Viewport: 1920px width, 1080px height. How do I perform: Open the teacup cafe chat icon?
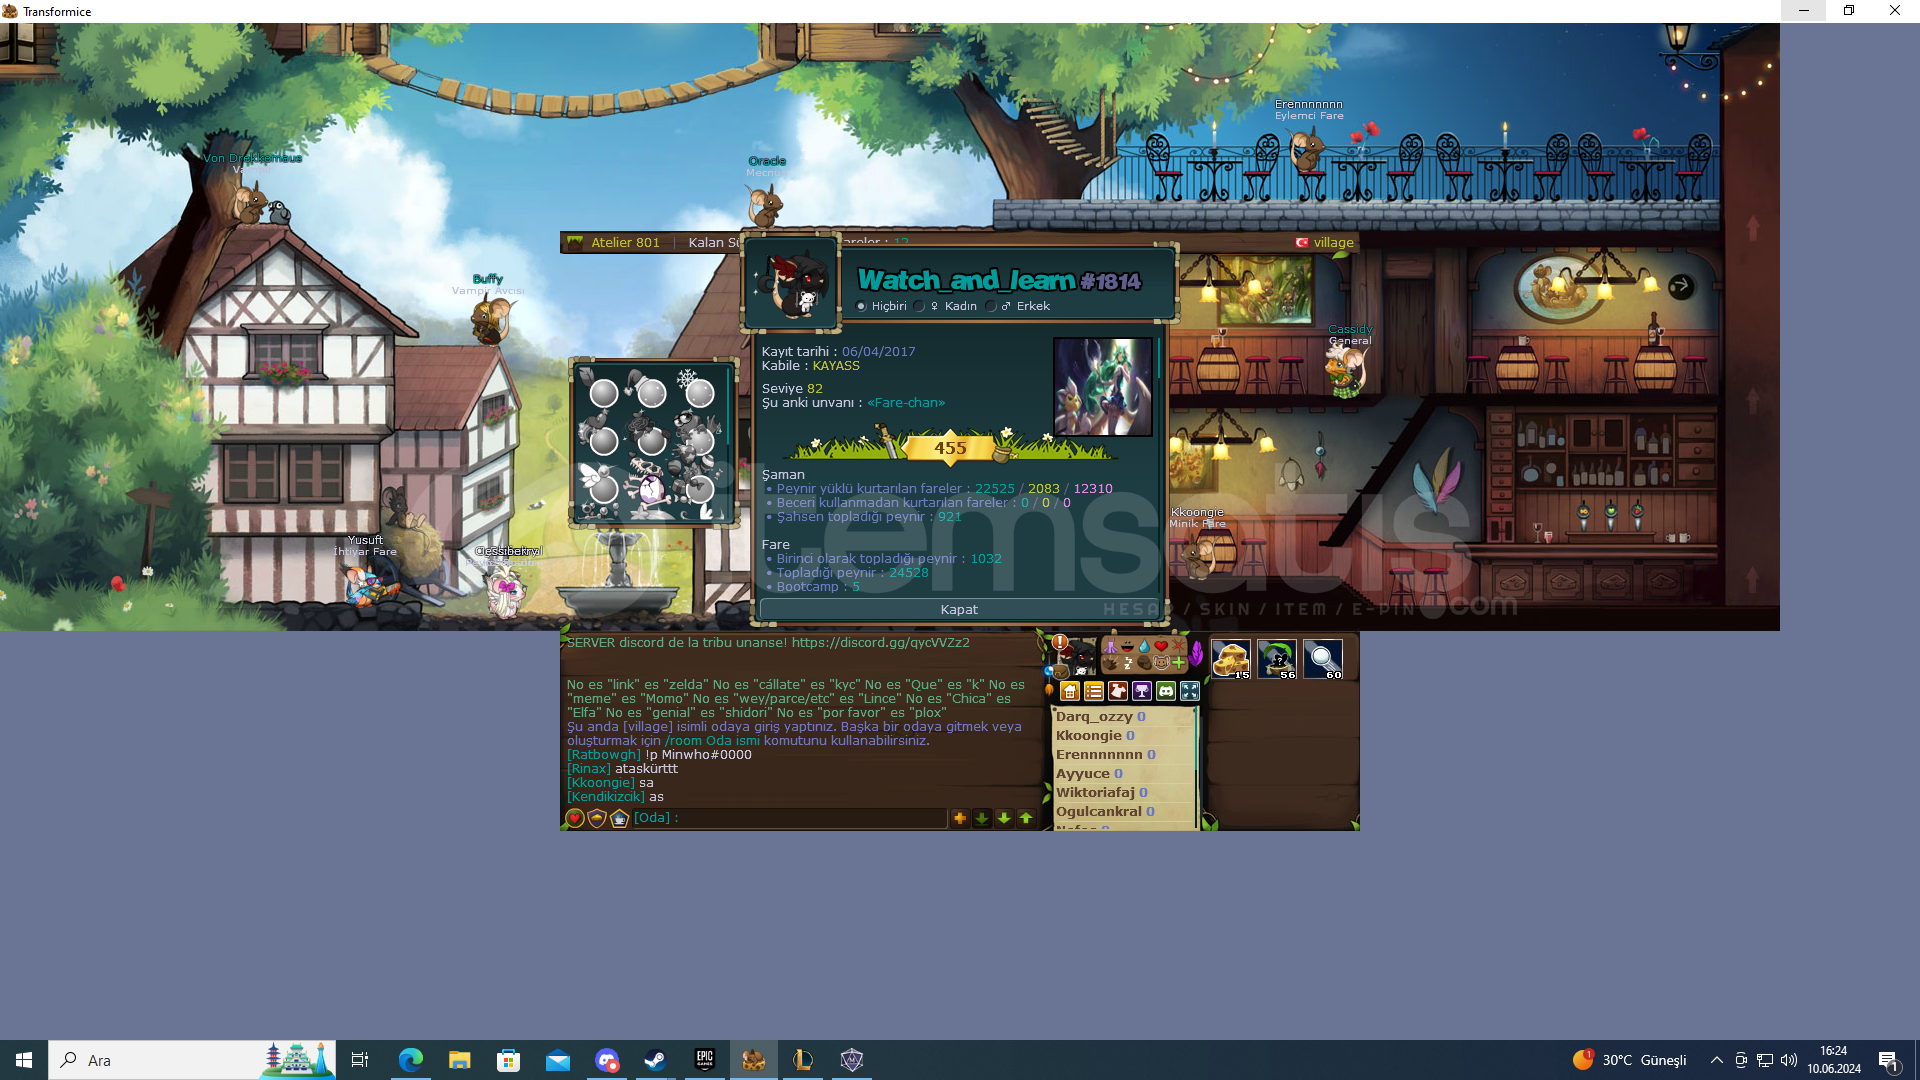pos(619,818)
